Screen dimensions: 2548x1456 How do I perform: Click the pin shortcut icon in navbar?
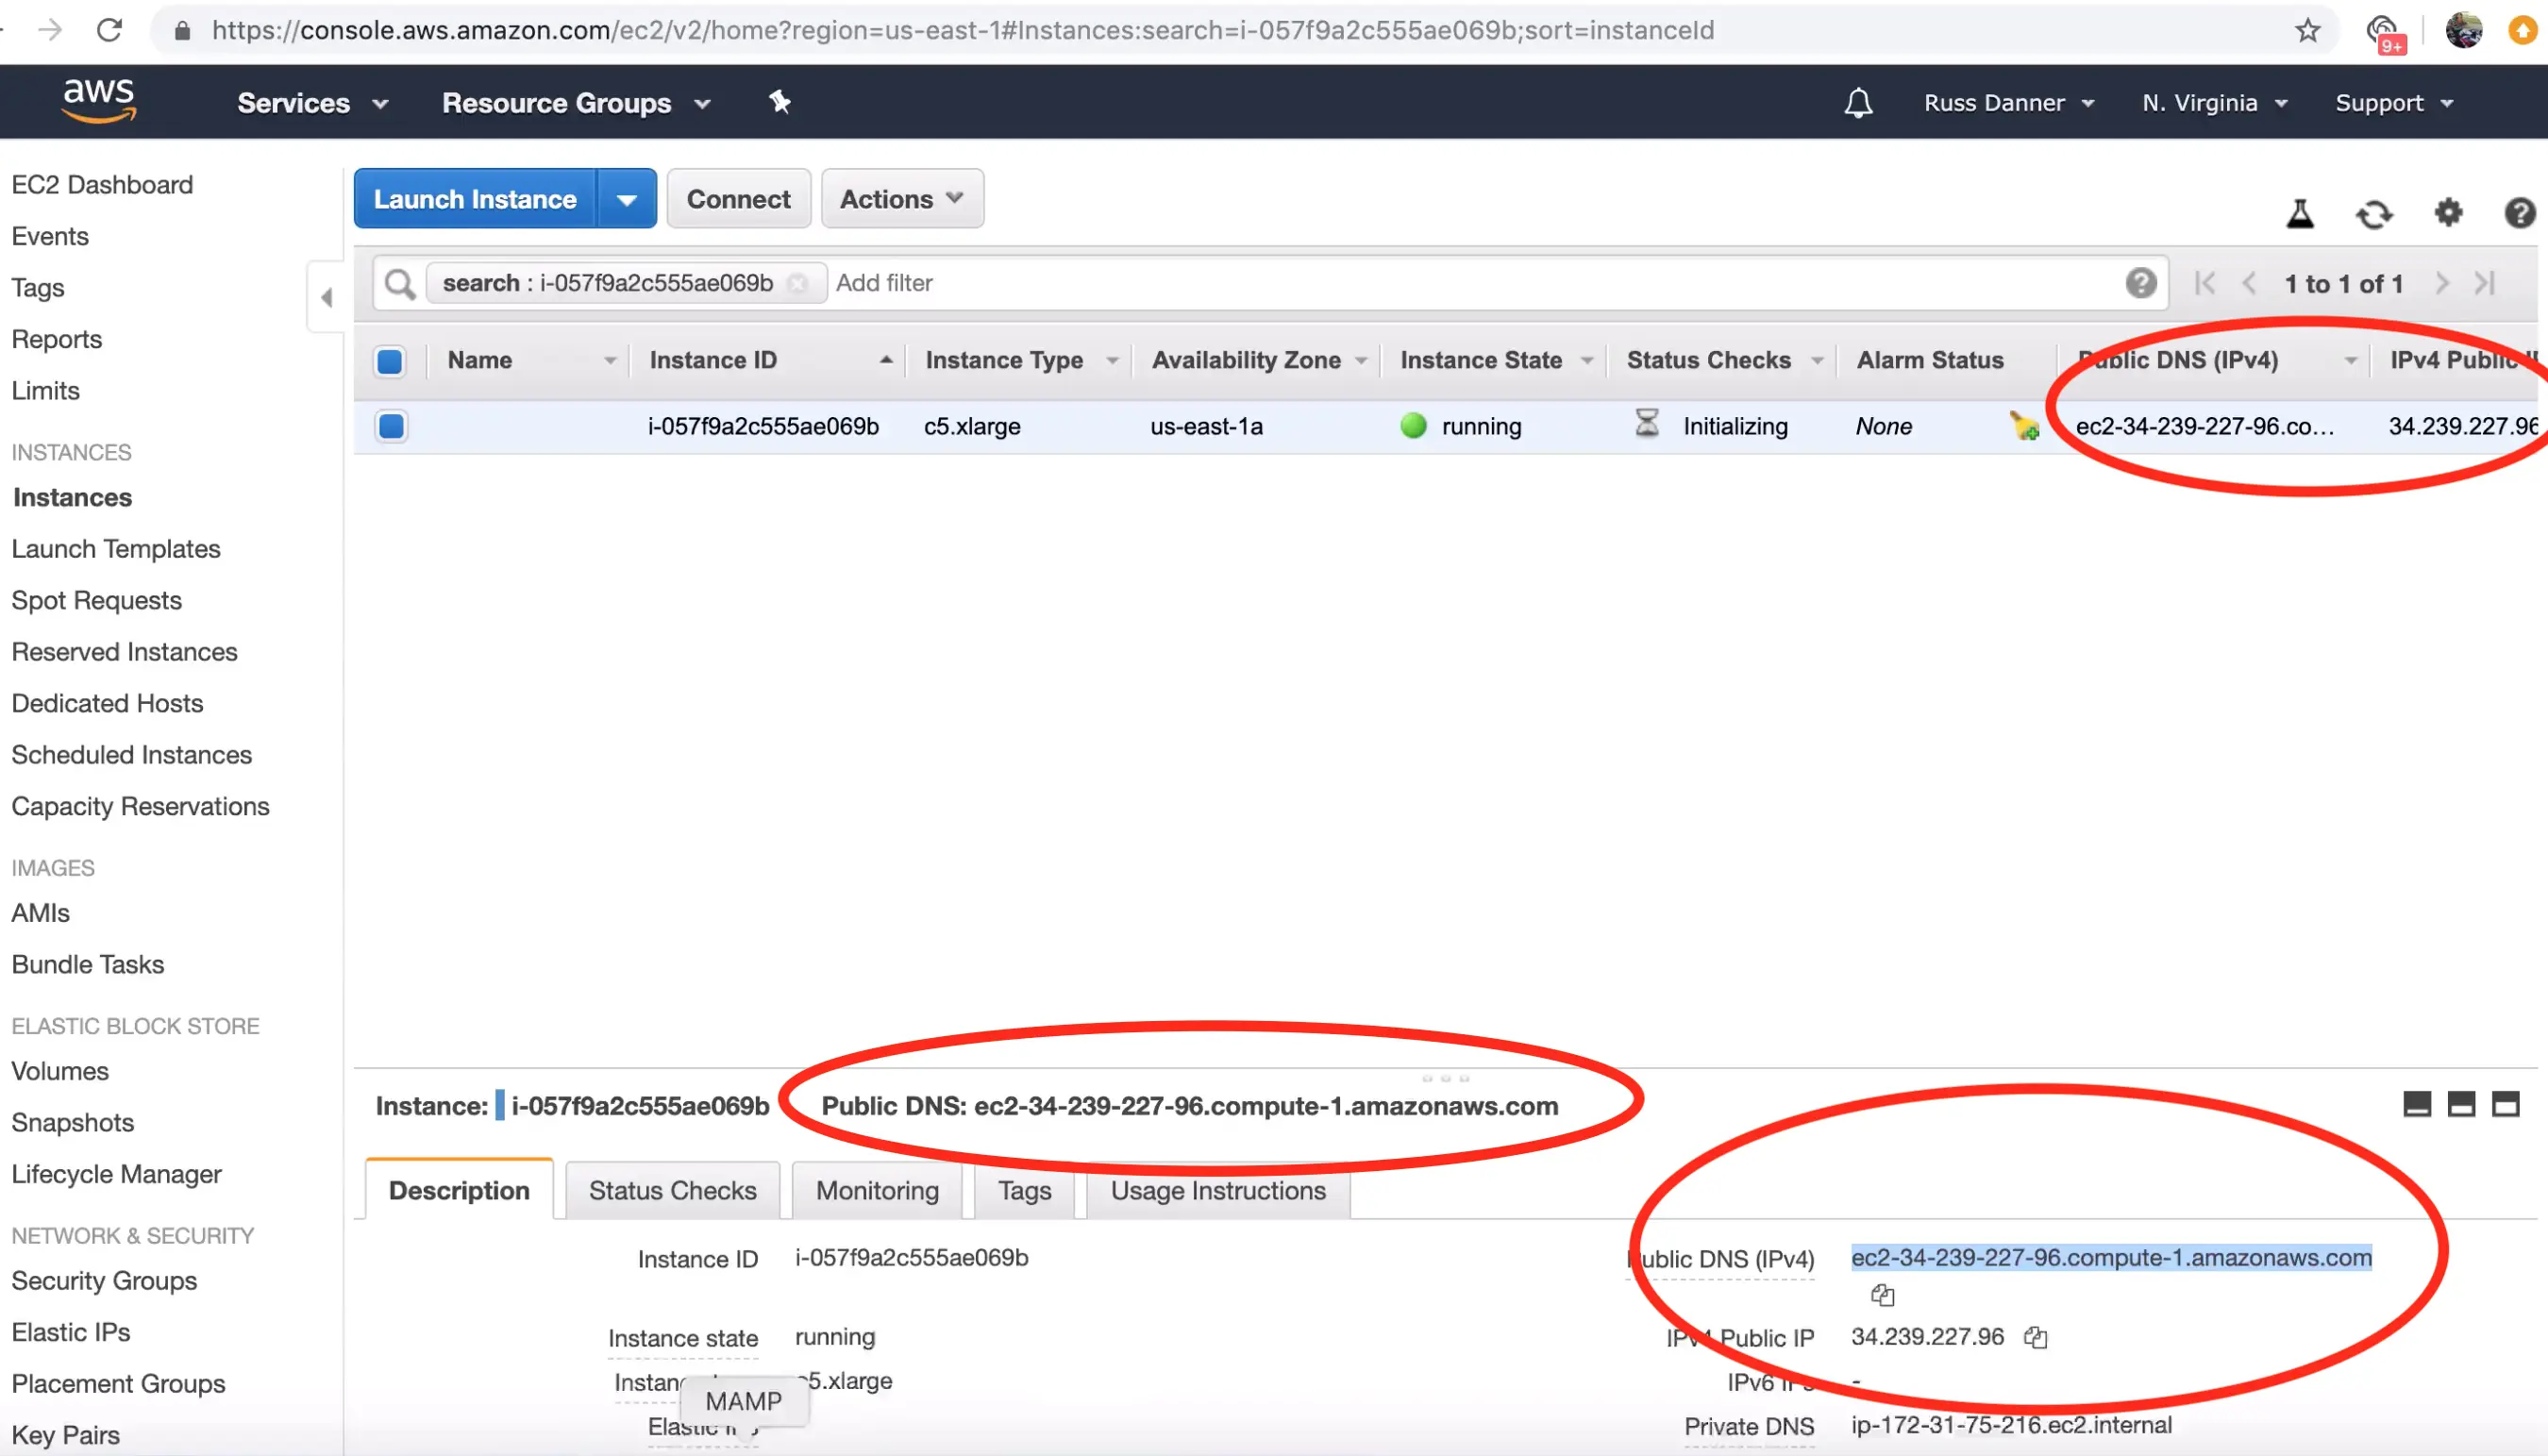[780, 102]
